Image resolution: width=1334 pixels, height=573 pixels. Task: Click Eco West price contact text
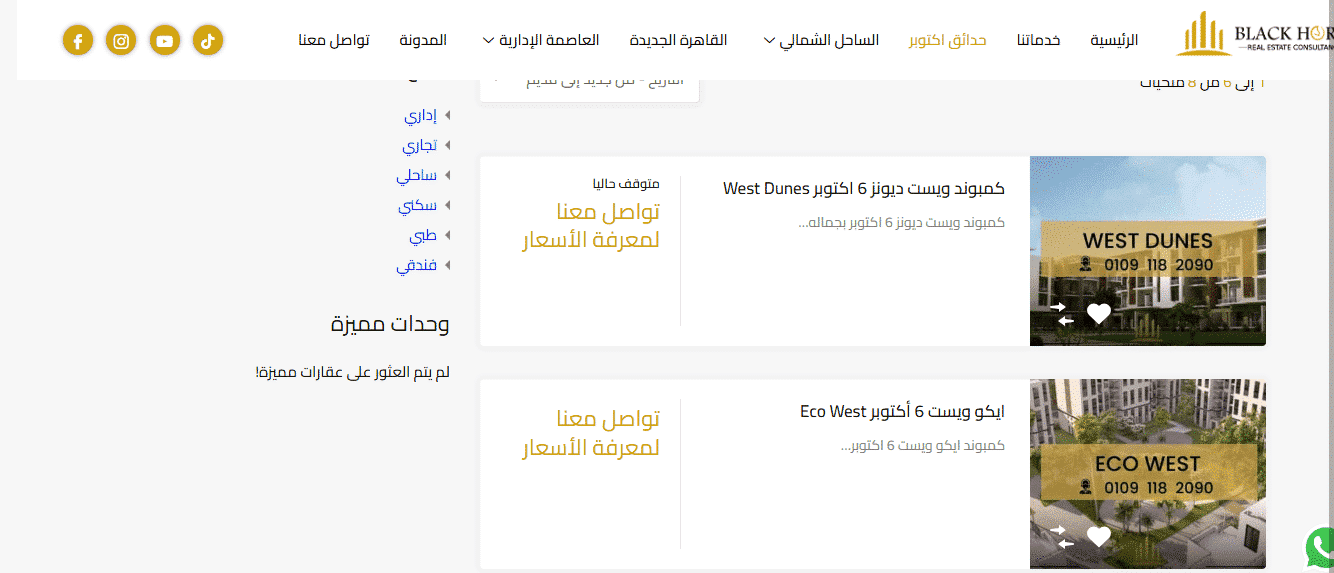[591, 432]
